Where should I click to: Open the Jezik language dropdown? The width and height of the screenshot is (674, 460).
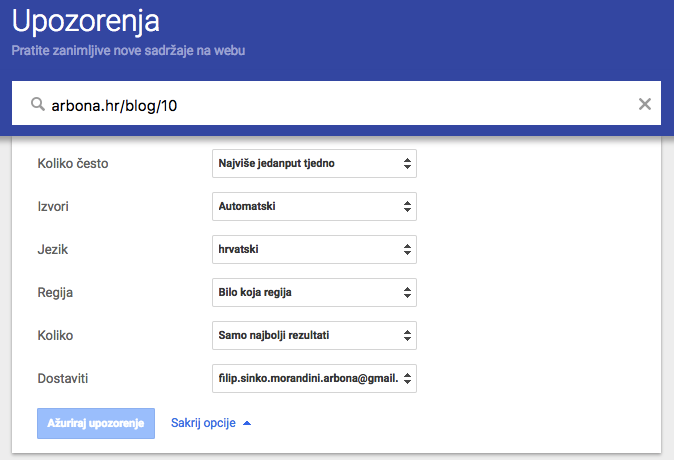tap(314, 249)
